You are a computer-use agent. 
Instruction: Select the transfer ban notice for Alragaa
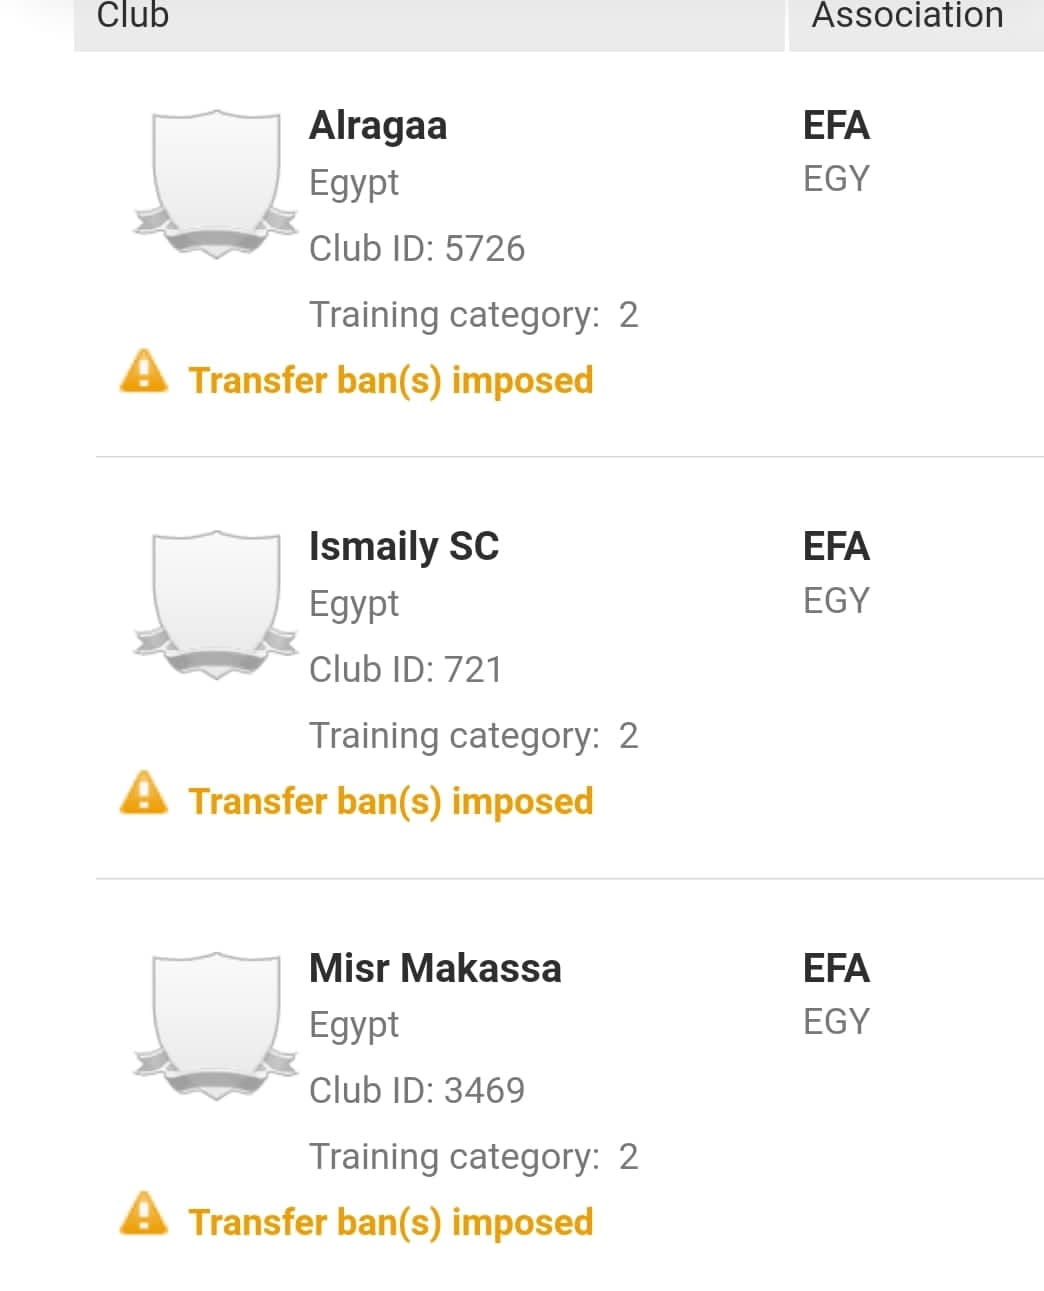tap(390, 380)
